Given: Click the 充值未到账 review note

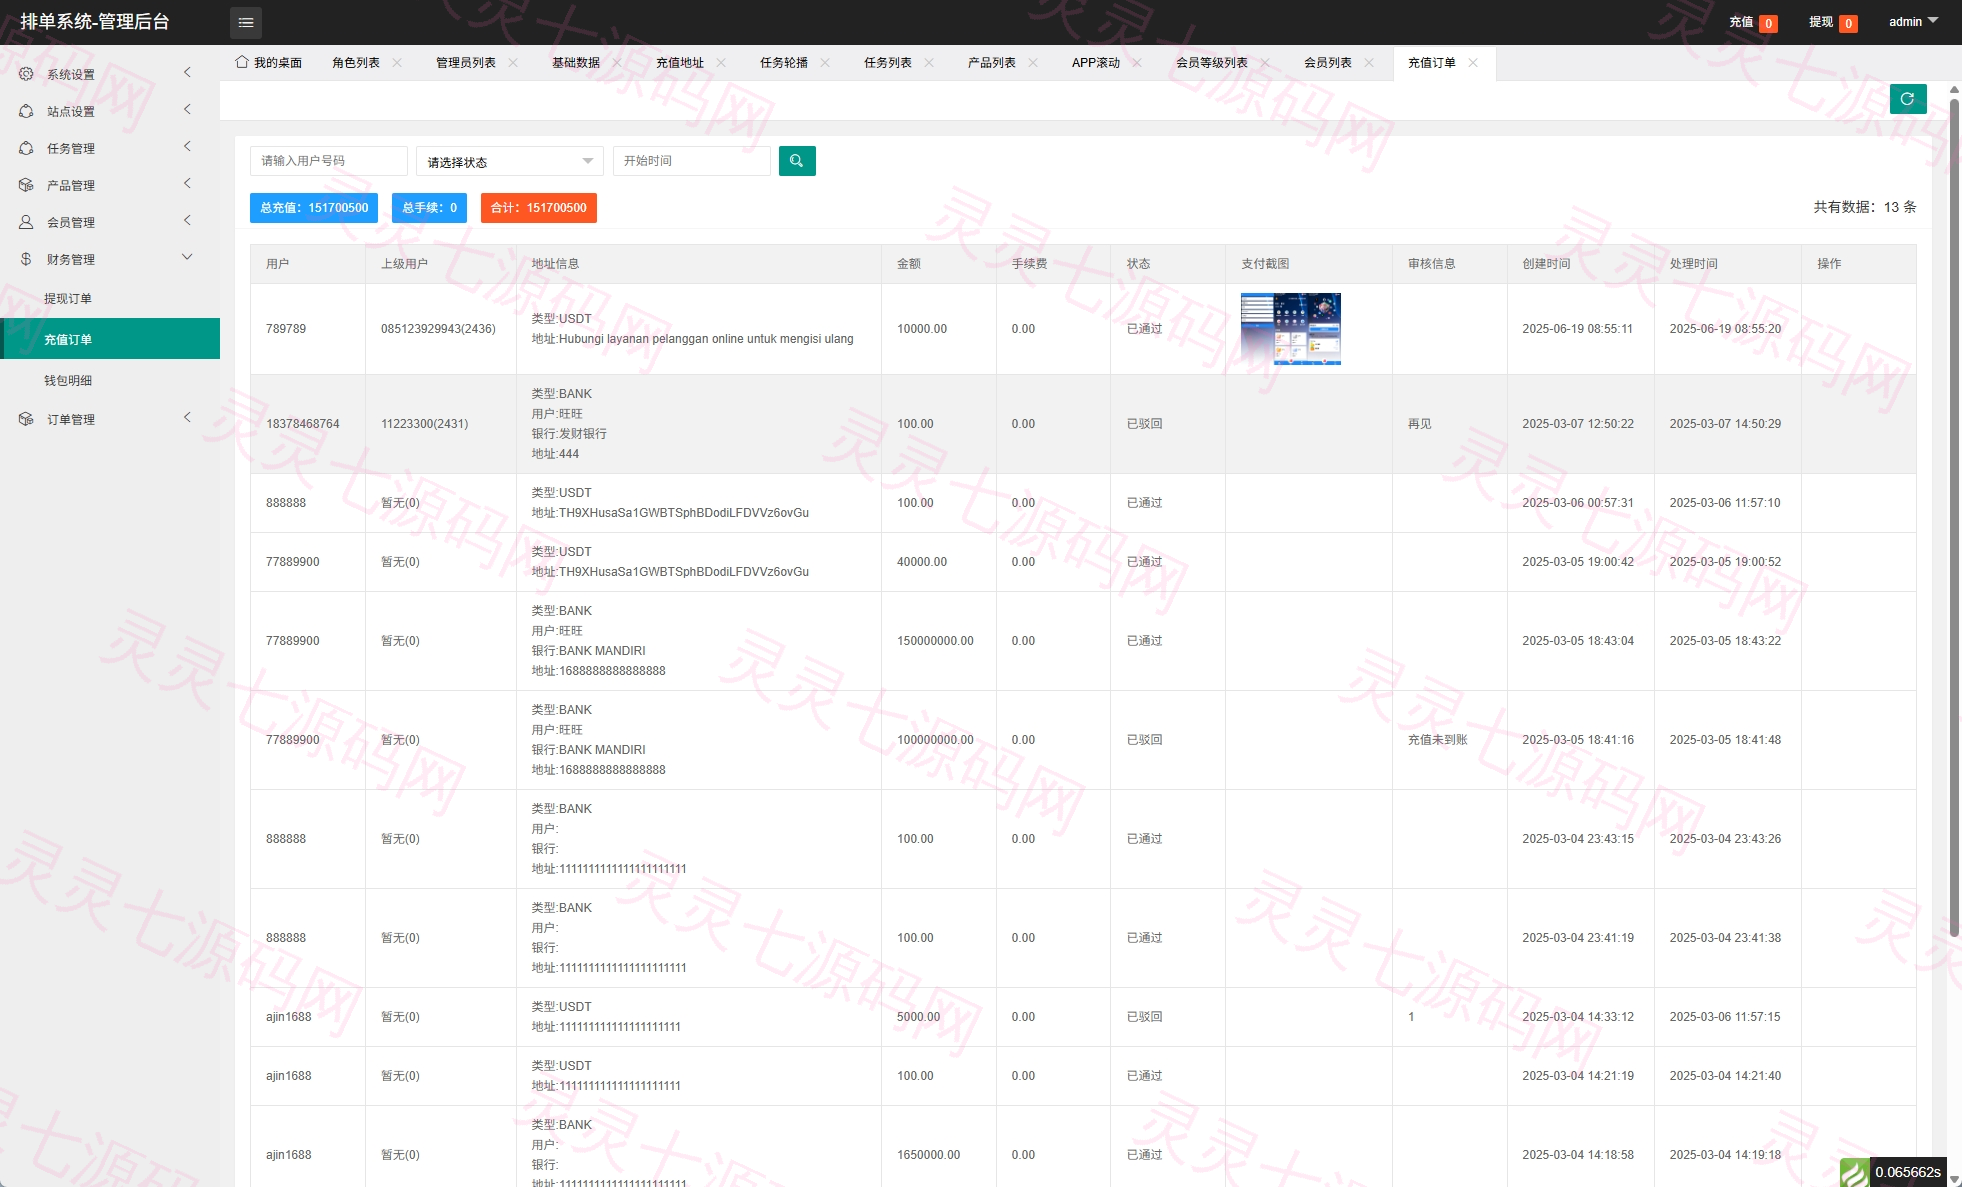Looking at the screenshot, I should click(1438, 740).
